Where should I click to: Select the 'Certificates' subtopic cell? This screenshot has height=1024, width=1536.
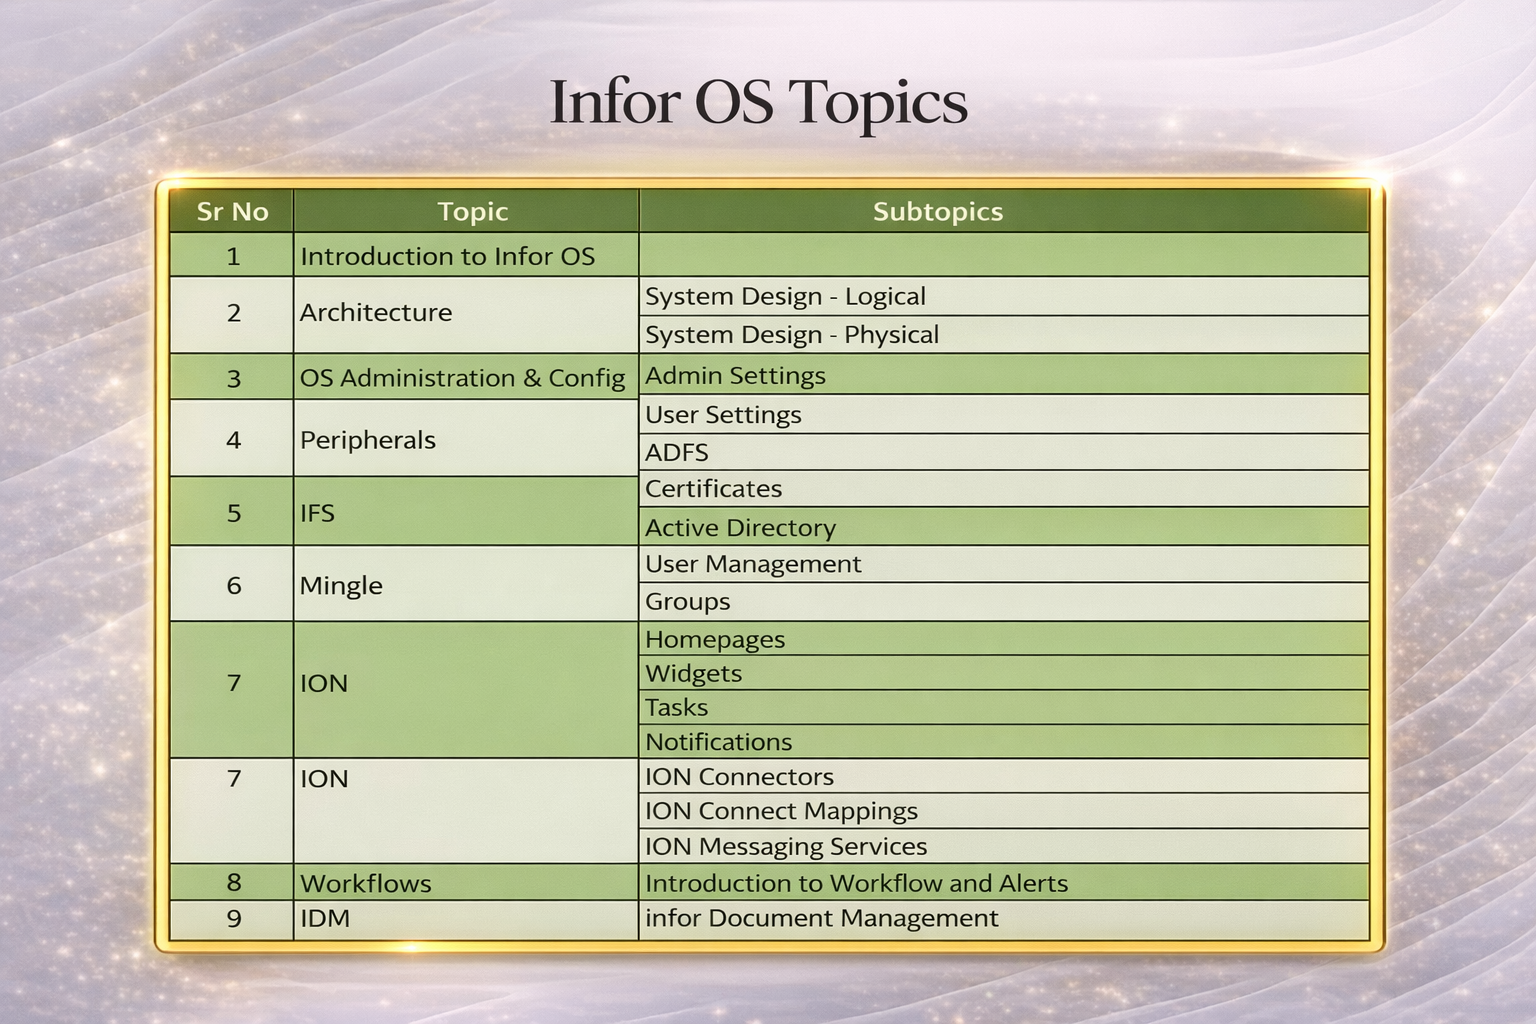pos(714,489)
